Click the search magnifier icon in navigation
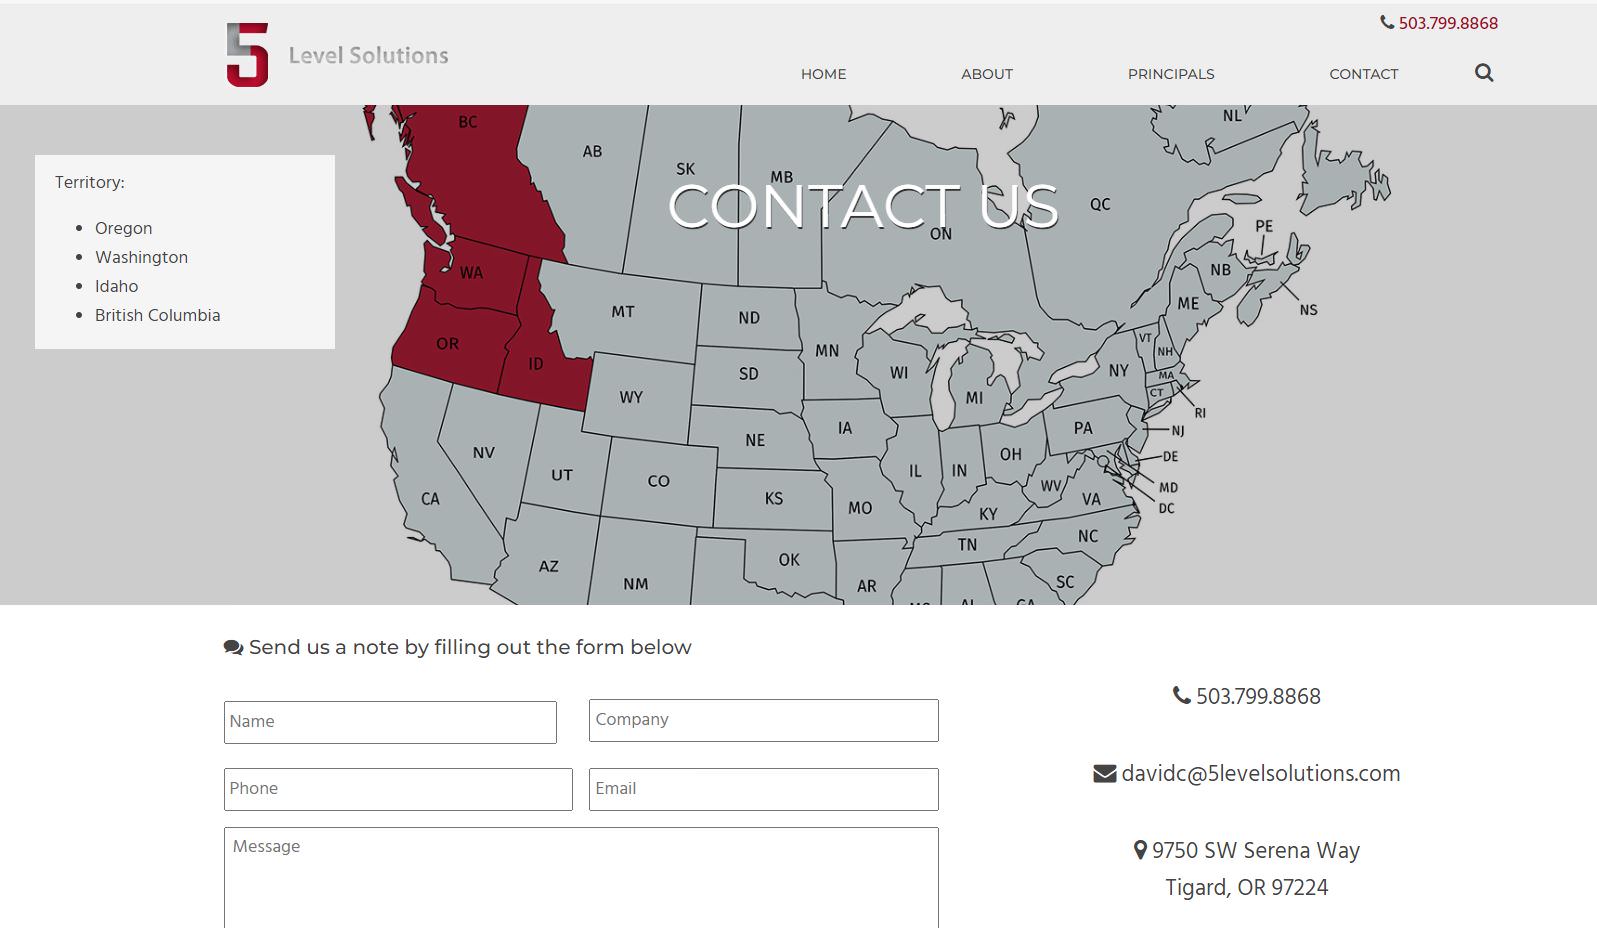Screen dimensions: 1597x928 point(1484,73)
